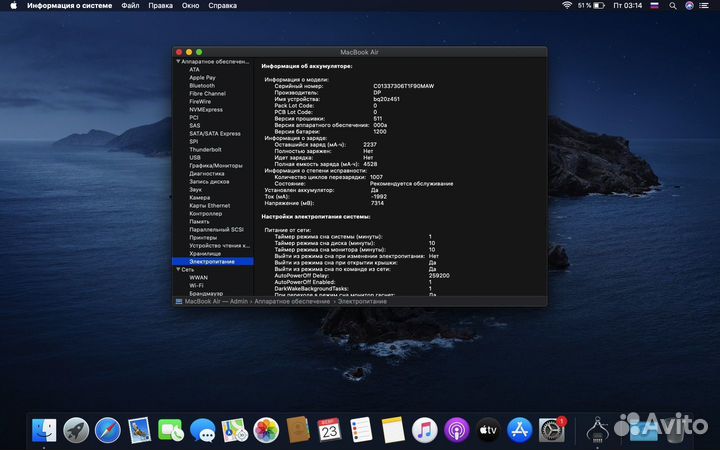Collapse Аппаратное обеспечение section triangle
Image resolution: width=720 pixels, height=450 pixels.
[x=178, y=62]
